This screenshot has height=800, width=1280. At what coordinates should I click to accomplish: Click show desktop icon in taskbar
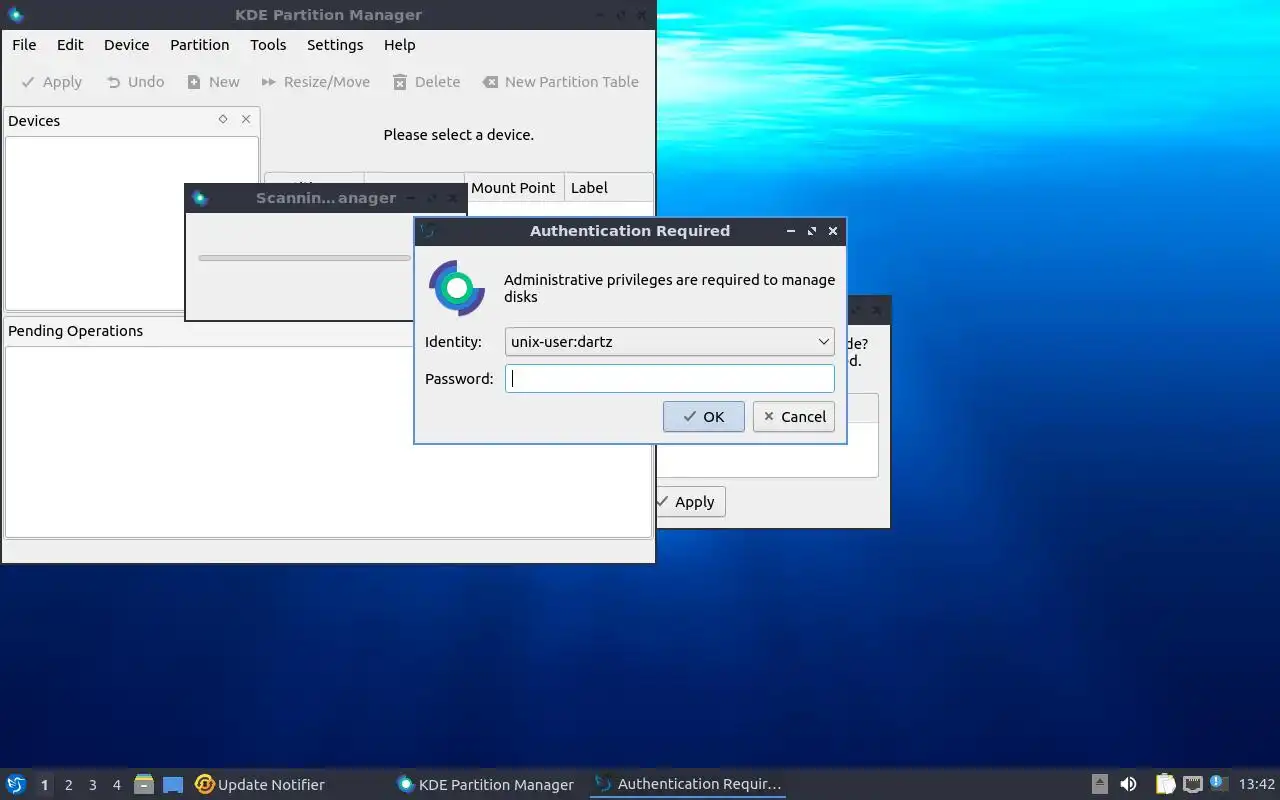pos(173,785)
